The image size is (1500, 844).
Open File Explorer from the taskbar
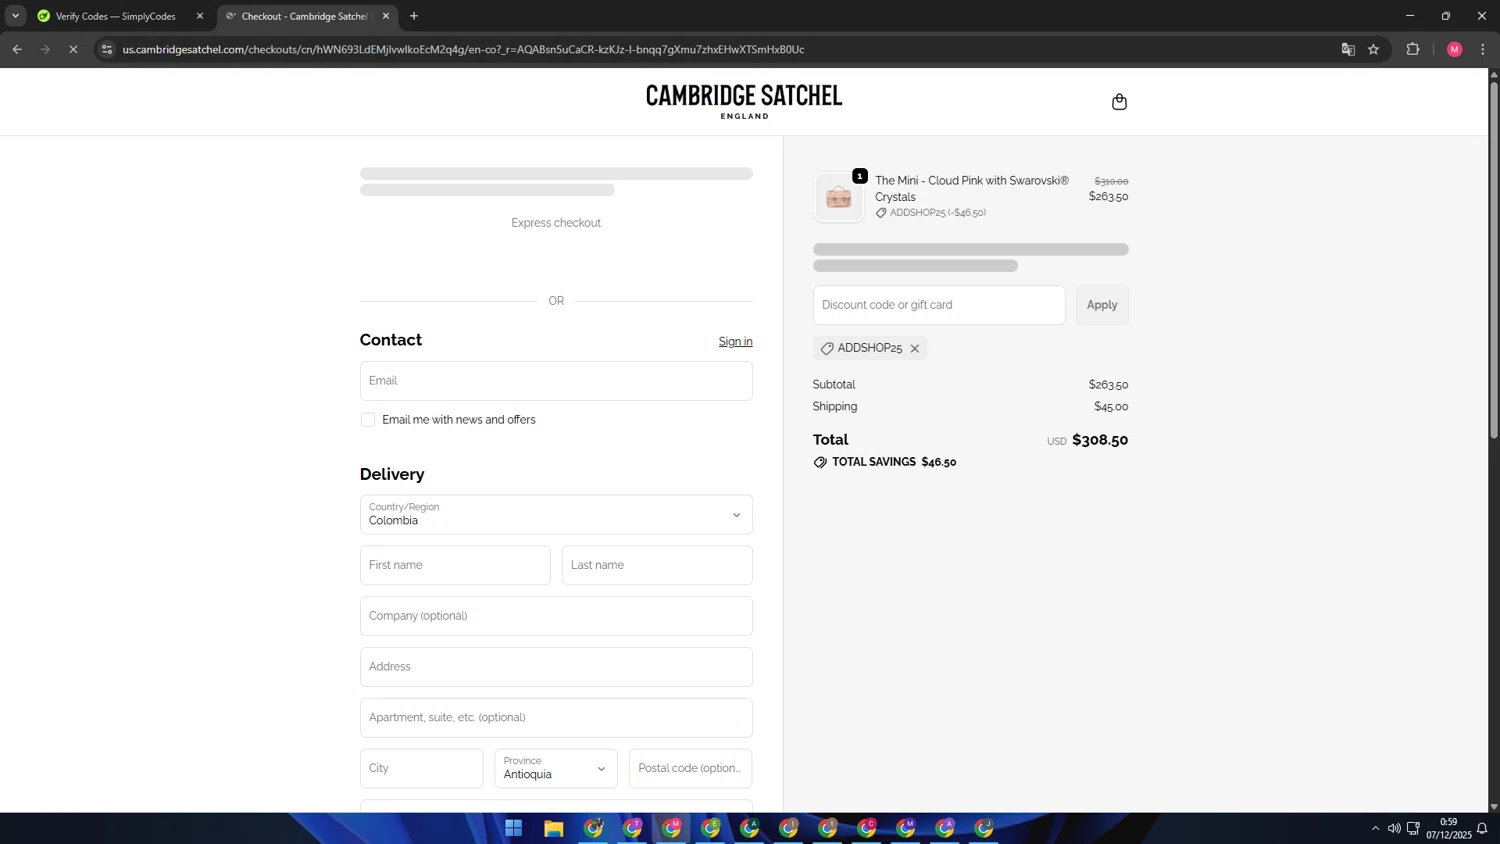[553, 828]
